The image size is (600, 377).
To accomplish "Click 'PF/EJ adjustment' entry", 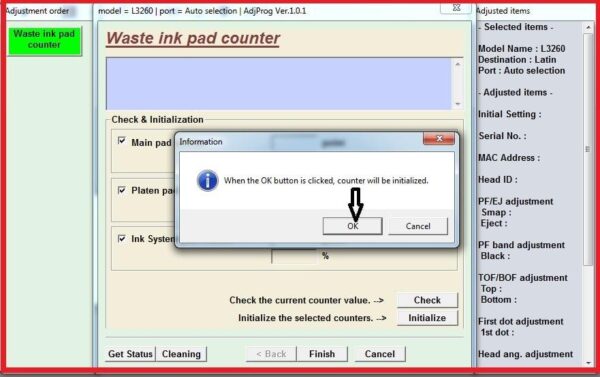I will (x=515, y=201).
